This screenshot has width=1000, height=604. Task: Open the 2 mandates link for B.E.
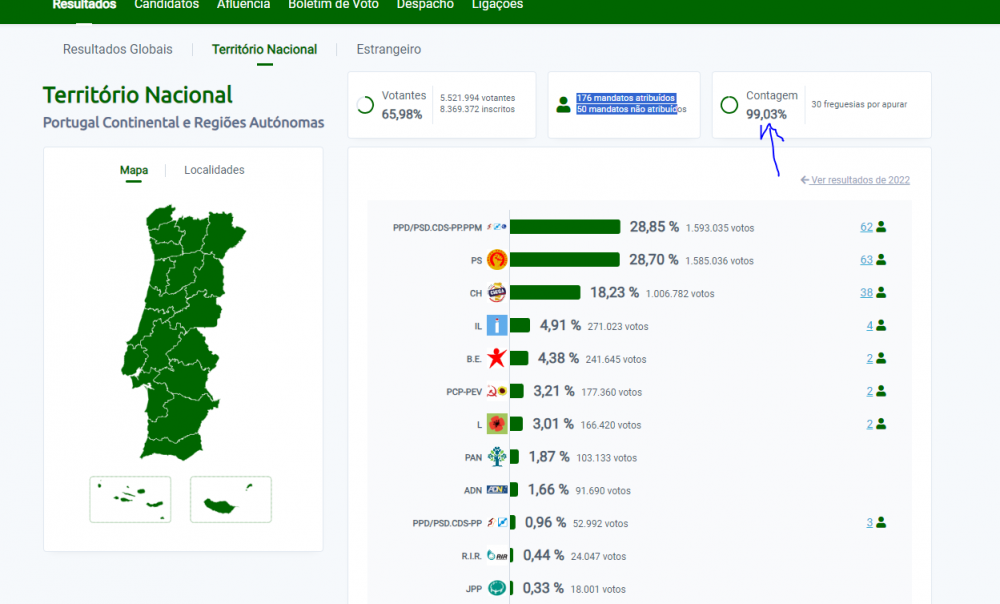click(869, 358)
